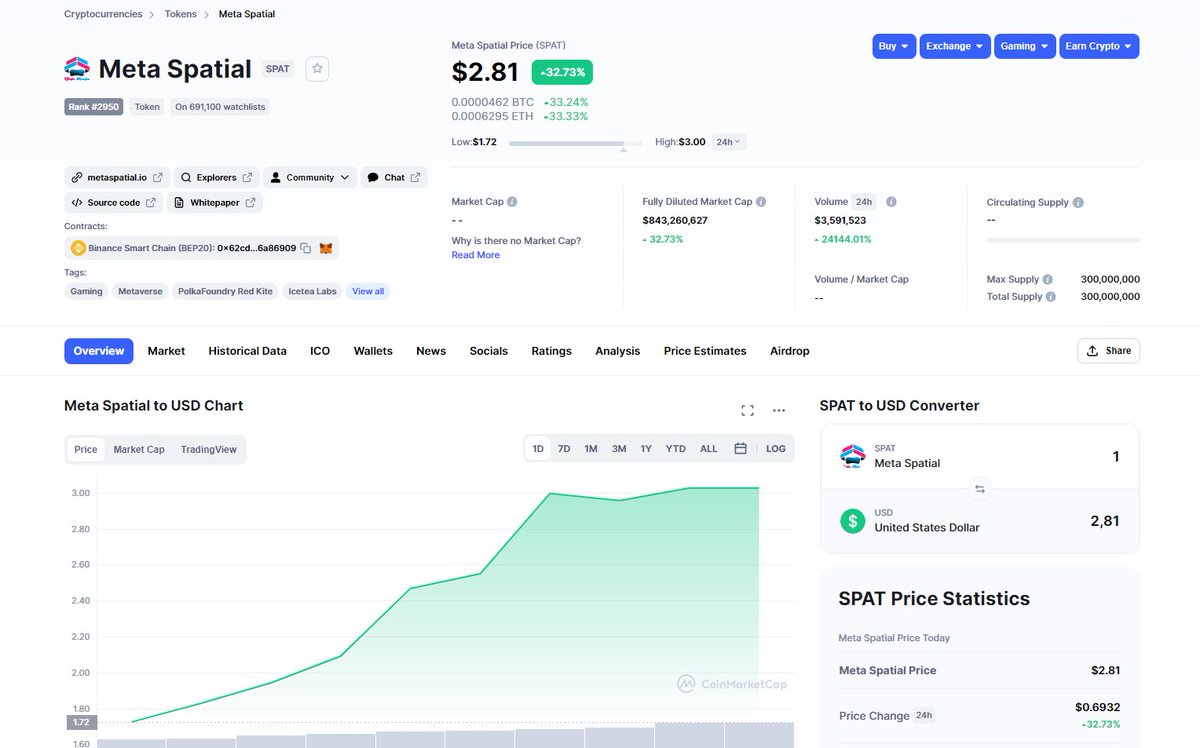This screenshot has width=1200, height=748.
Task: Open the Analysis tab
Action: [x=618, y=351]
